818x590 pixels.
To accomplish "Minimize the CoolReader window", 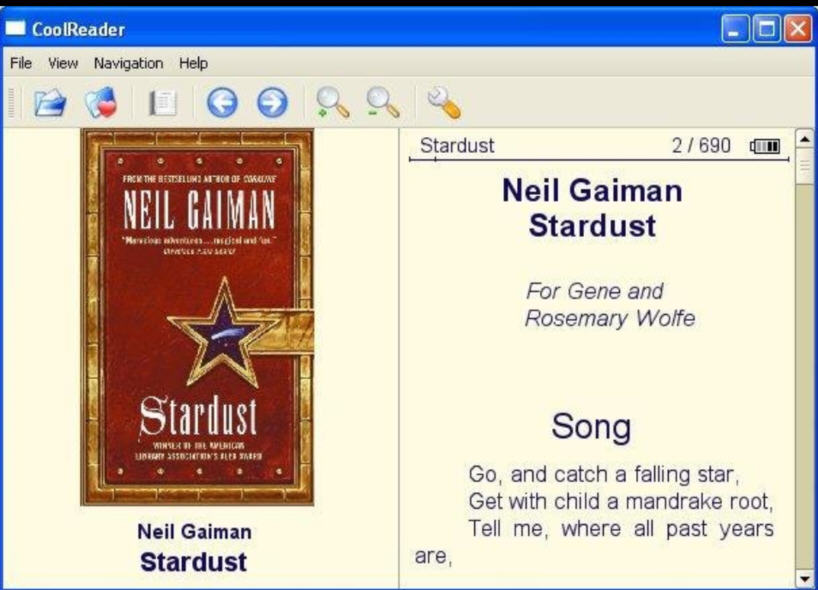I will (x=735, y=29).
